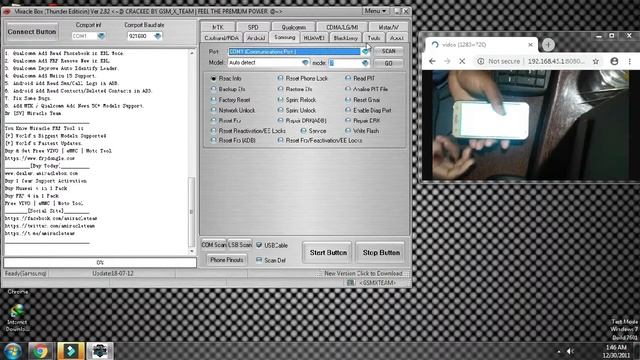
Task: Click Chrome forward arrow
Action: pos(447,61)
